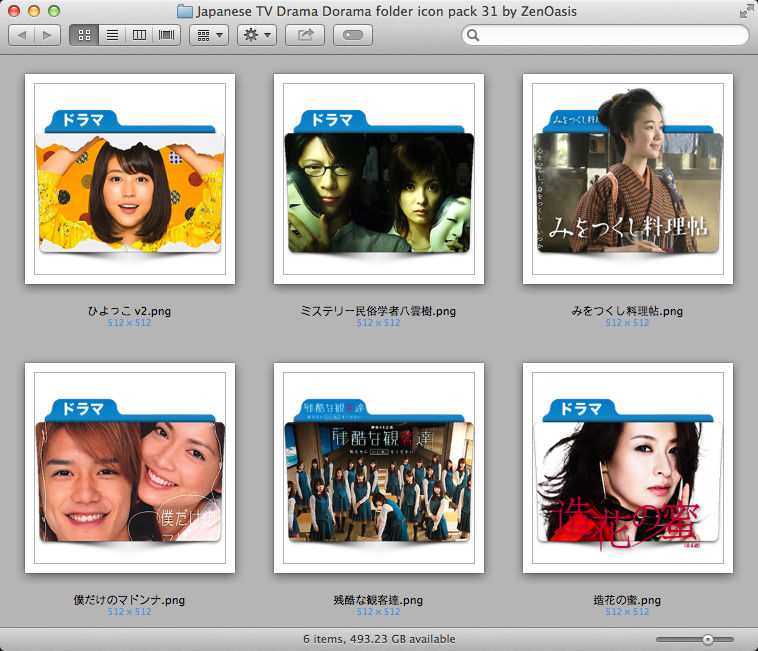Screen dimensions: 758x651
Task: Enter full screen with the expand arrows
Action: pyautogui.click(x=746, y=11)
